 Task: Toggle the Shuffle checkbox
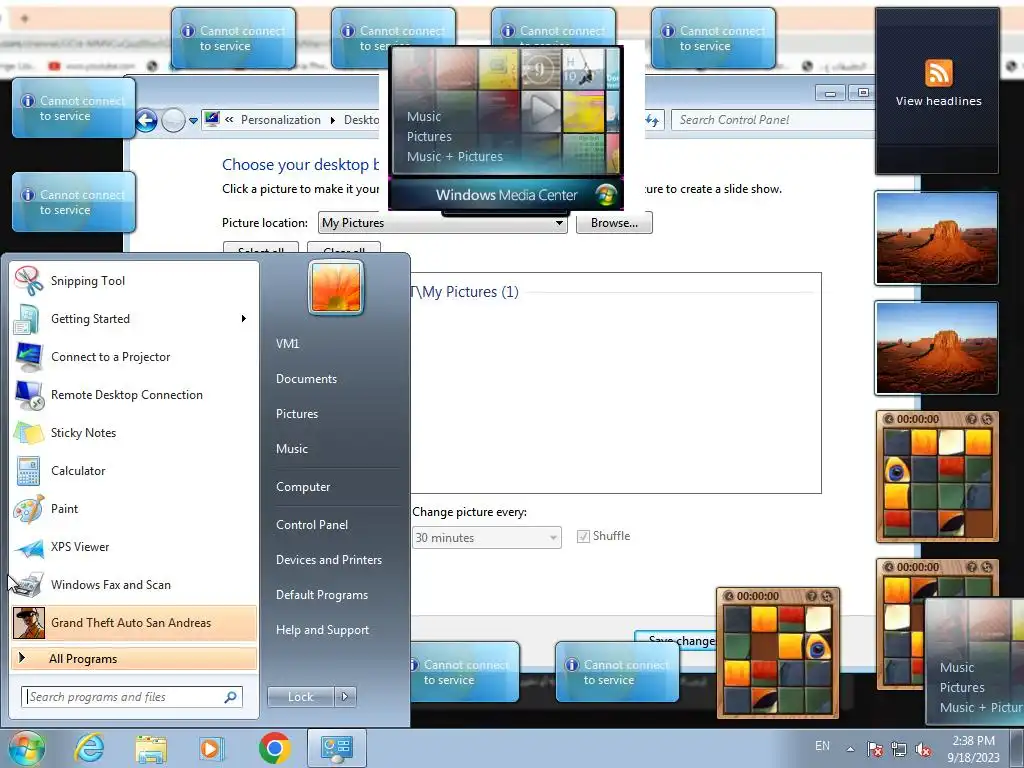(x=583, y=536)
